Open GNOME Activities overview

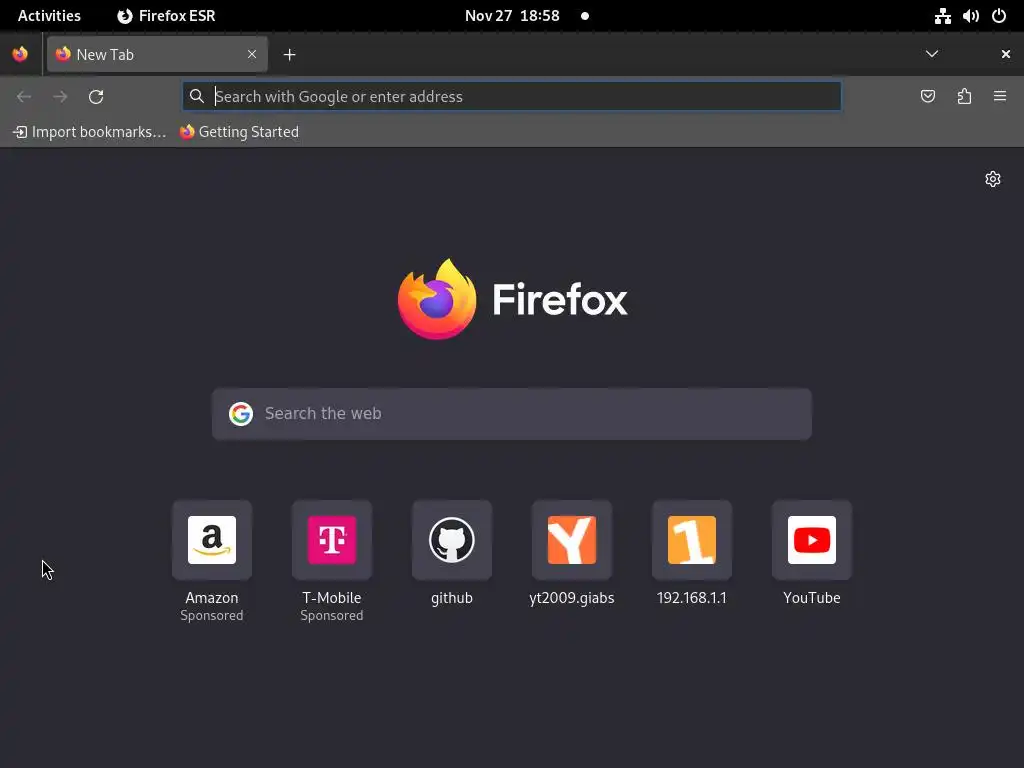[x=49, y=16]
